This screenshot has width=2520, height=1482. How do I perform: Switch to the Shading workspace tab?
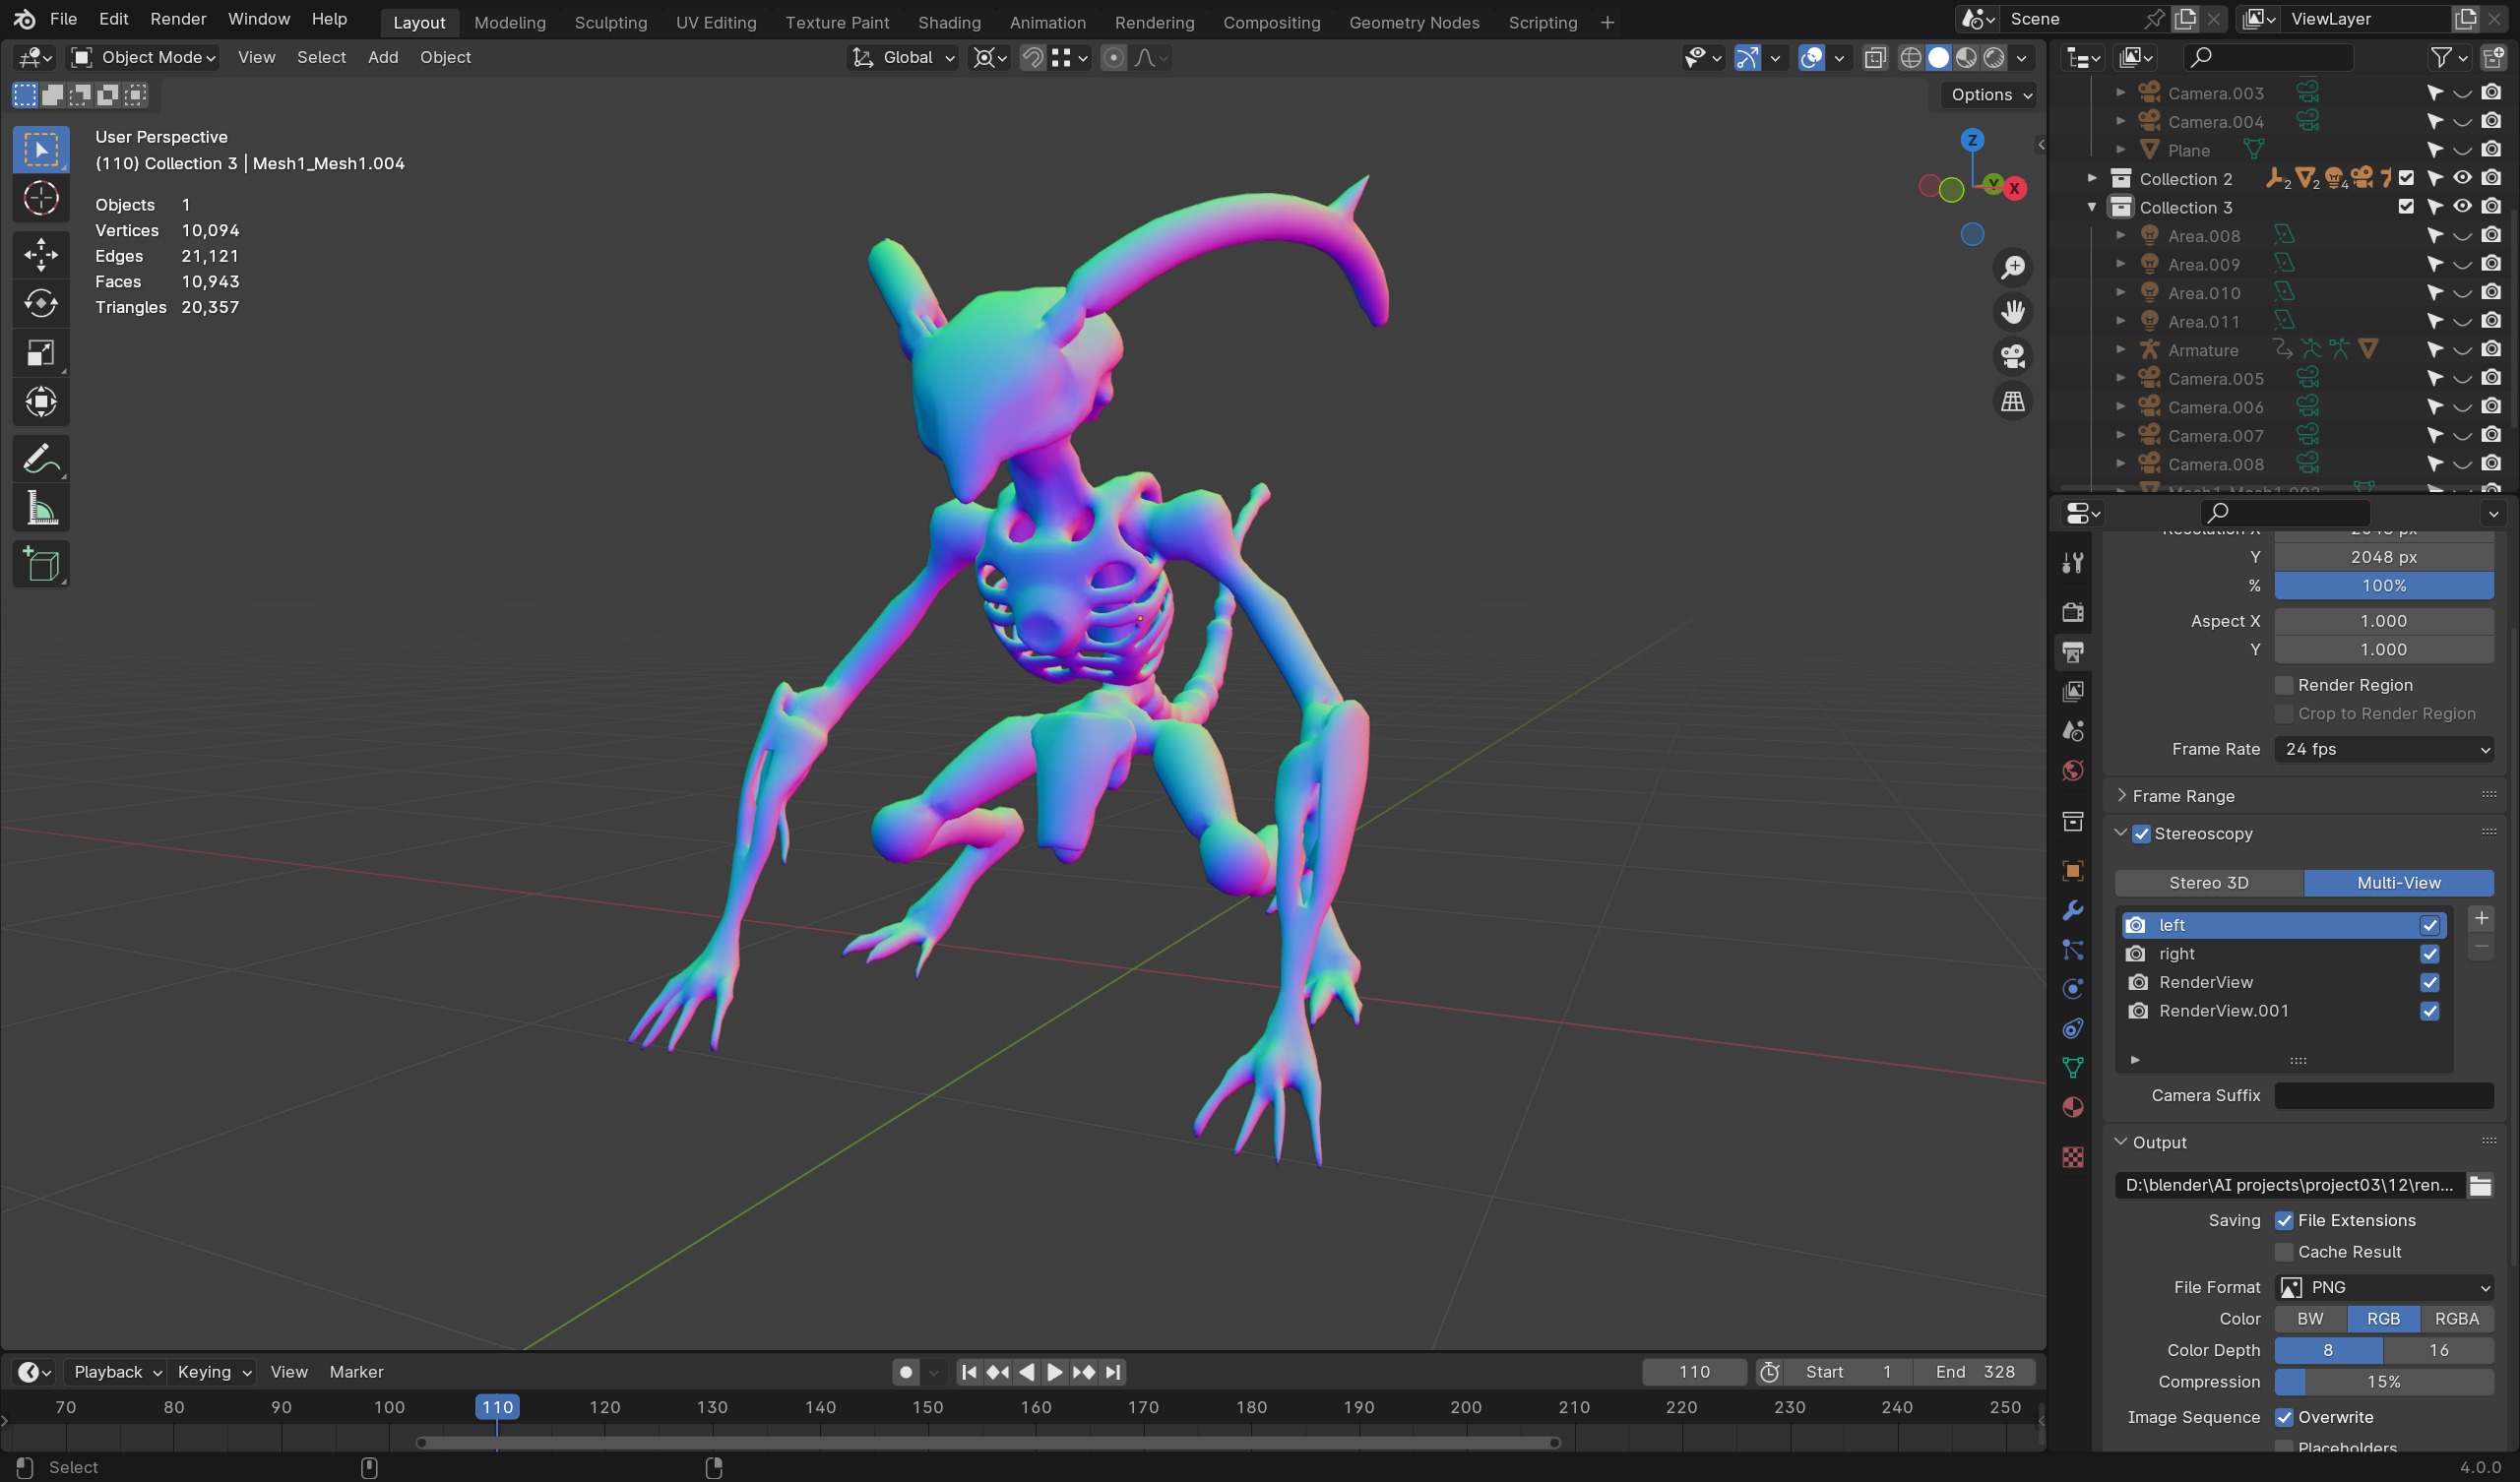949,22
